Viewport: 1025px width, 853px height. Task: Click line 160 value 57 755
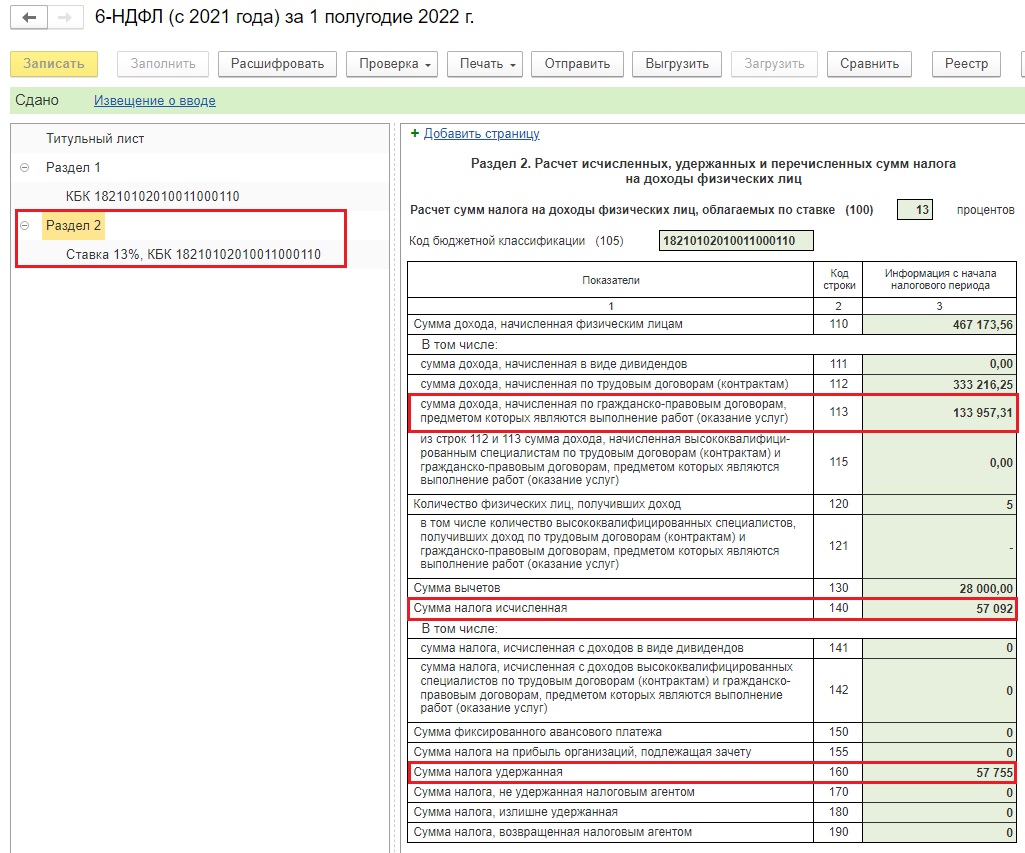939,773
